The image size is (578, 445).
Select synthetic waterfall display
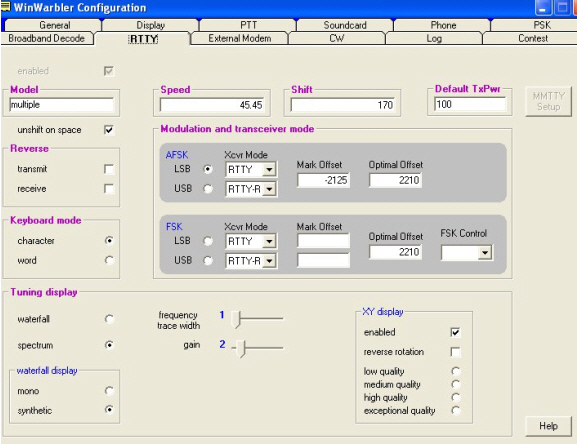pyautogui.click(x=109, y=410)
